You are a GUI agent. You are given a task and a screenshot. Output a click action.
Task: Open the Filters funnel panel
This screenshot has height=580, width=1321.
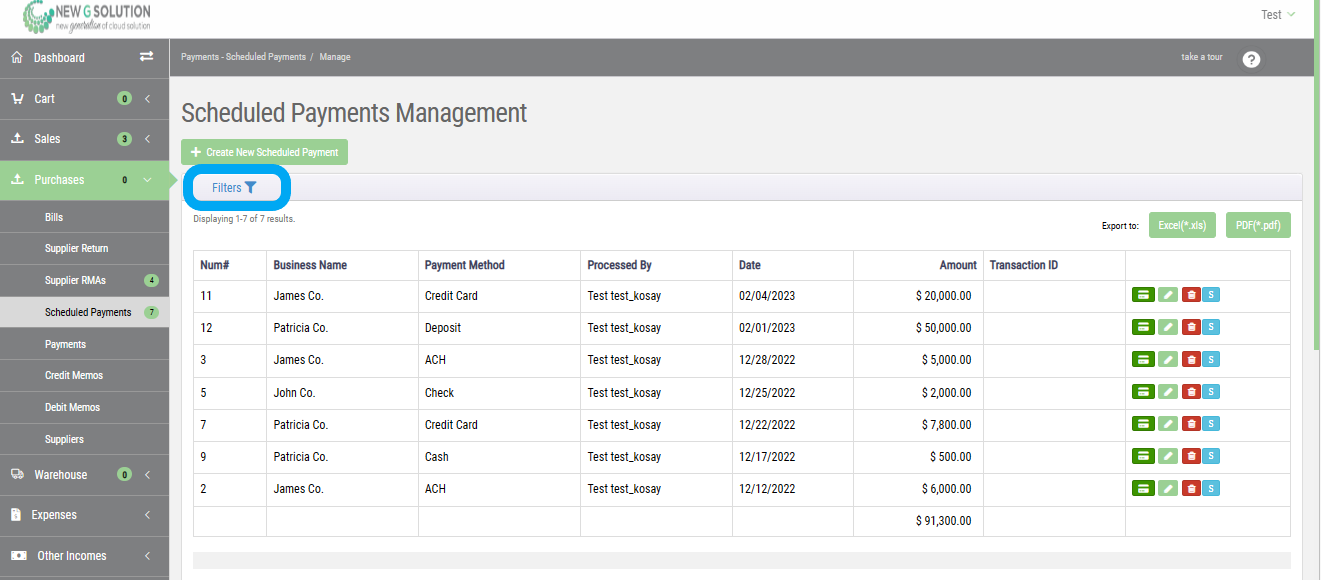[x=236, y=187]
